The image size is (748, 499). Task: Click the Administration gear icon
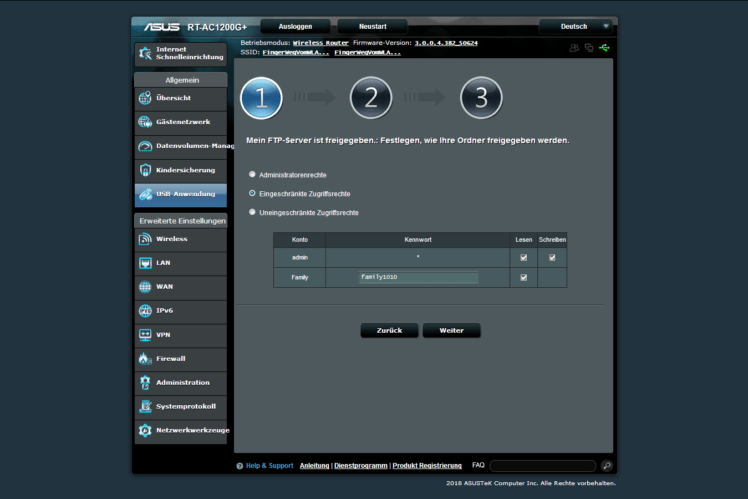[145, 382]
